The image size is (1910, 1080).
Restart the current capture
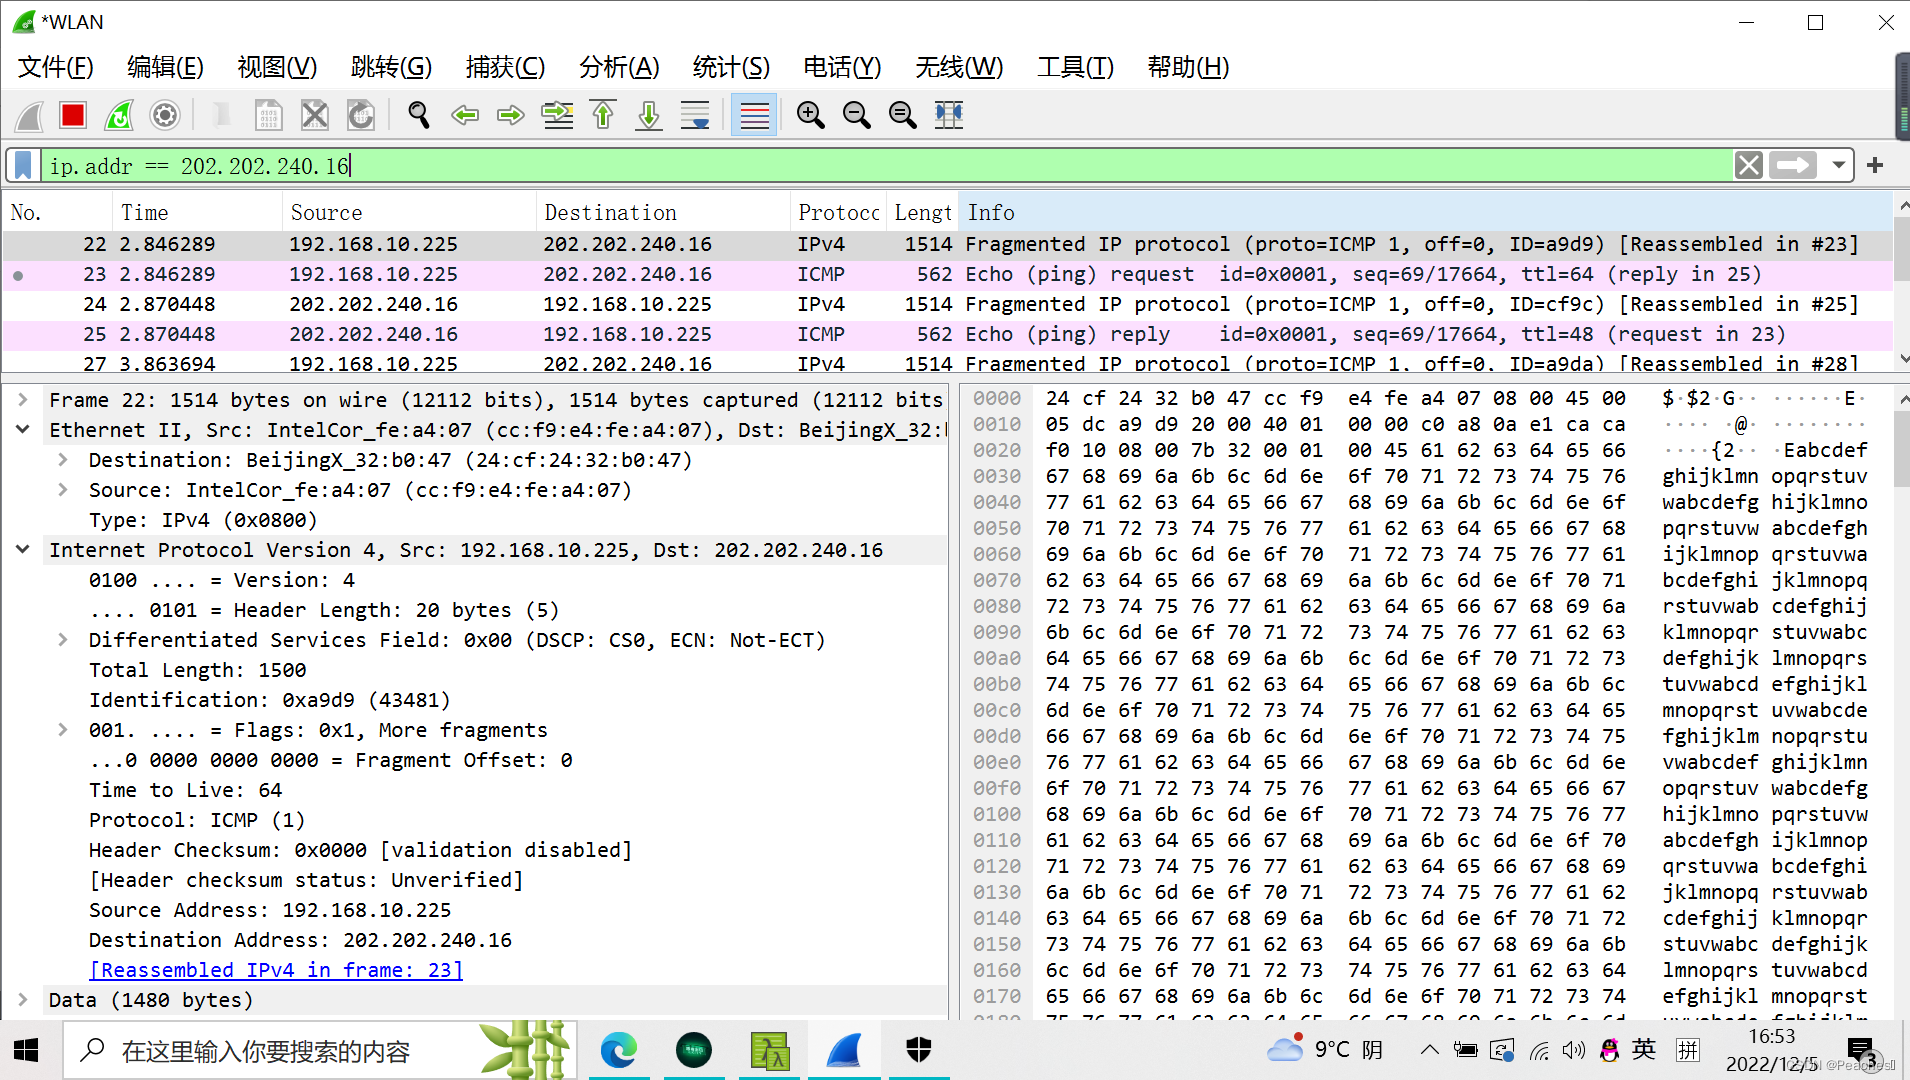click(119, 116)
